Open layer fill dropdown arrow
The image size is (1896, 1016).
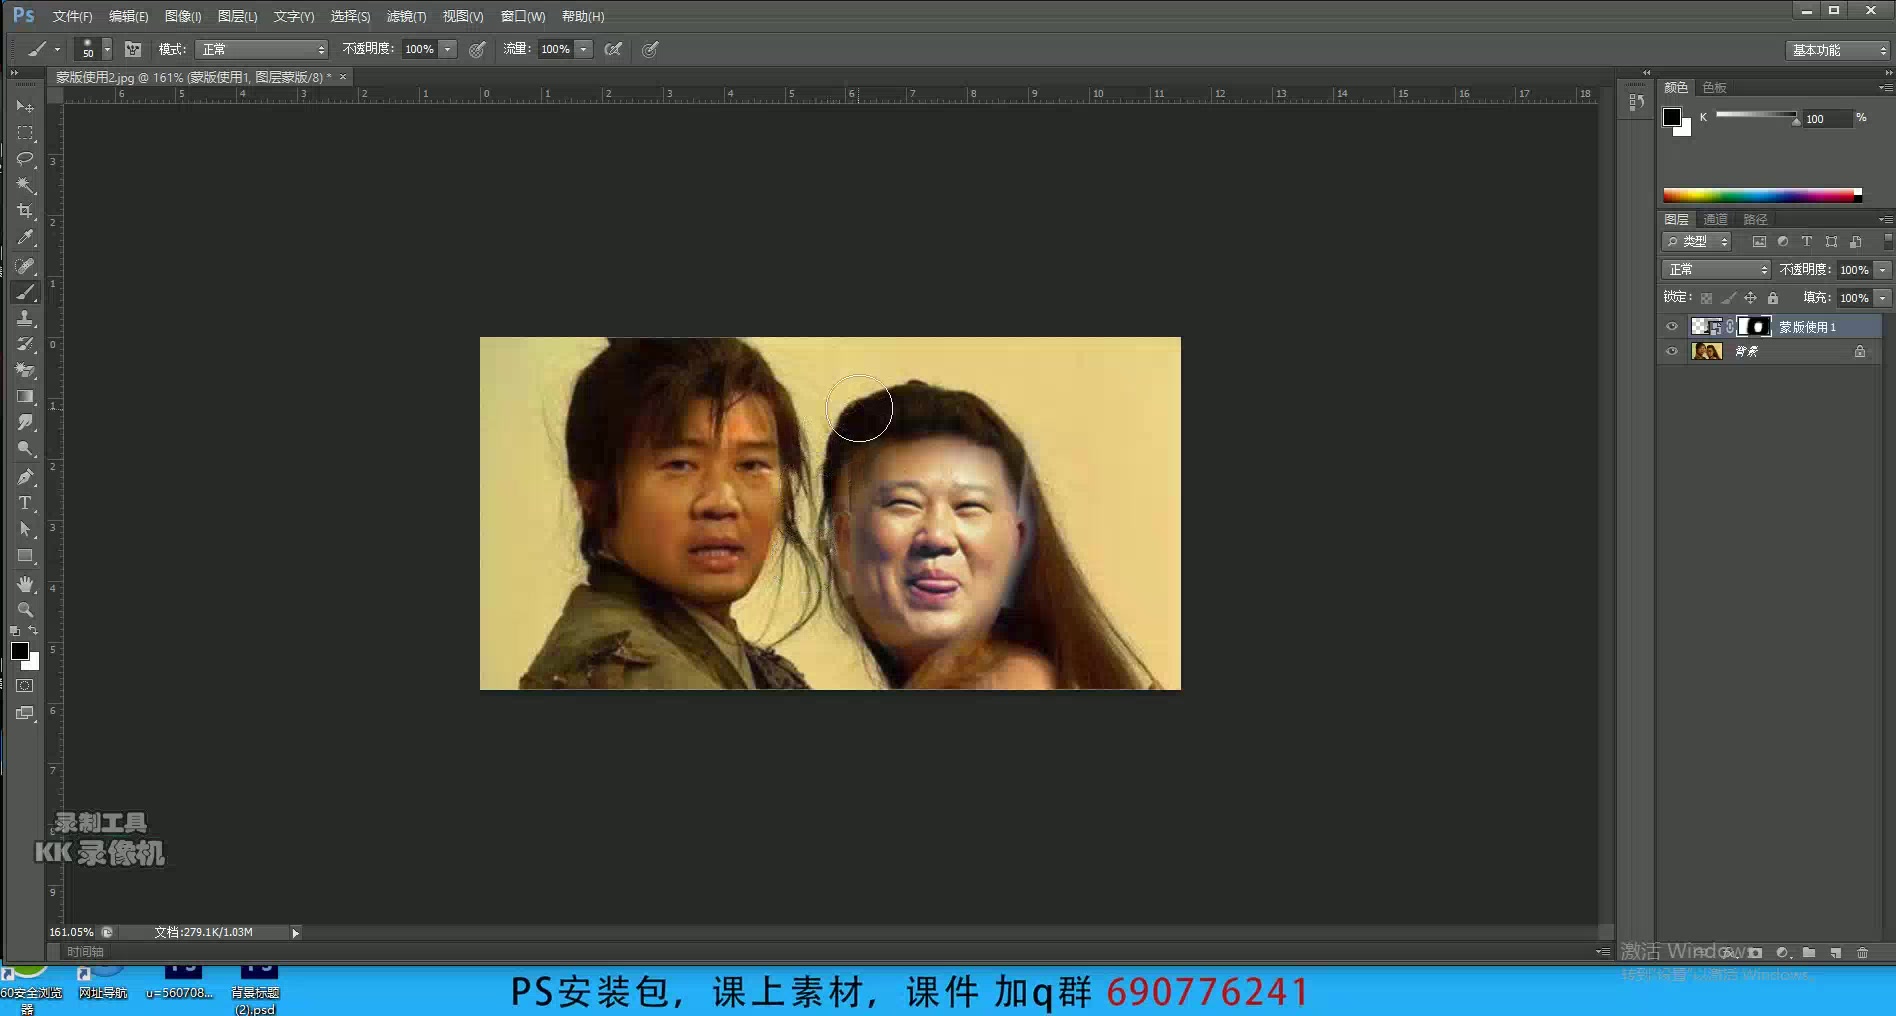pos(1883,298)
